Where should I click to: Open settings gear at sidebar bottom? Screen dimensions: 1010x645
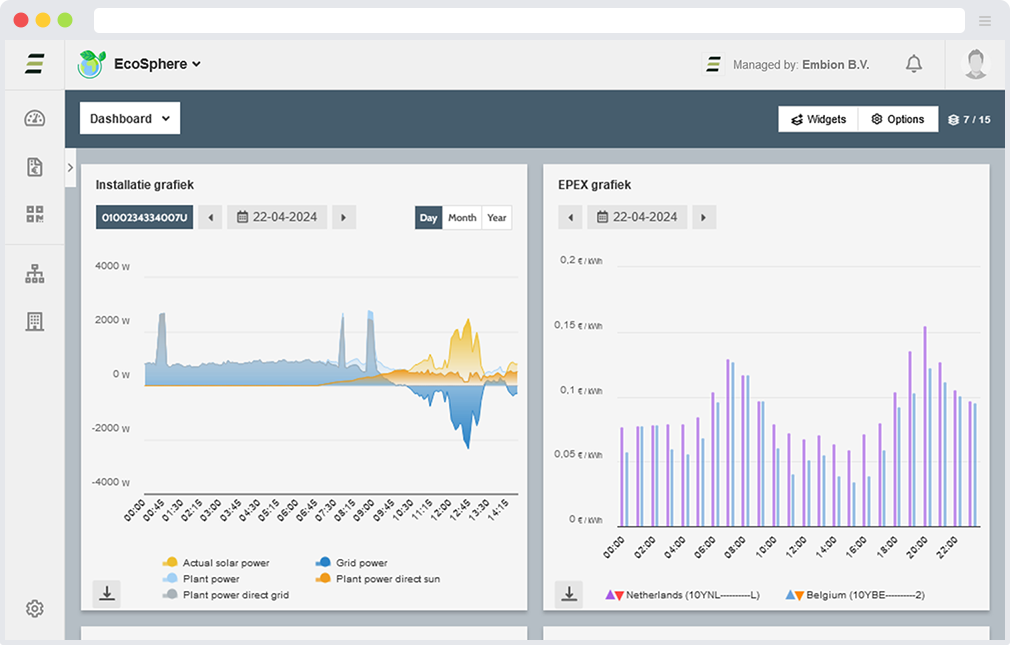coord(35,608)
